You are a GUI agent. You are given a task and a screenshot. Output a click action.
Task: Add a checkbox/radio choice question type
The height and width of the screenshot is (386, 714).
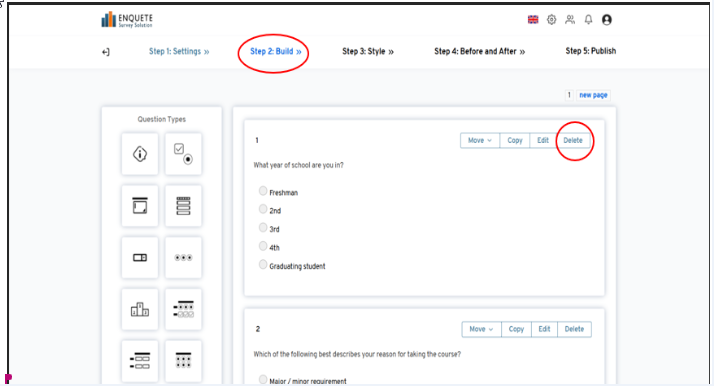(x=183, y=154)
